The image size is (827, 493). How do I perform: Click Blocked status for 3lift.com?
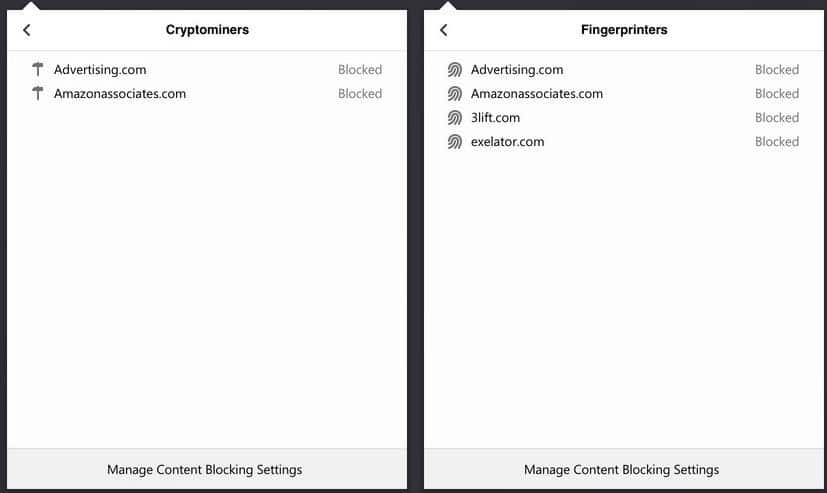[x=777, y=118]
